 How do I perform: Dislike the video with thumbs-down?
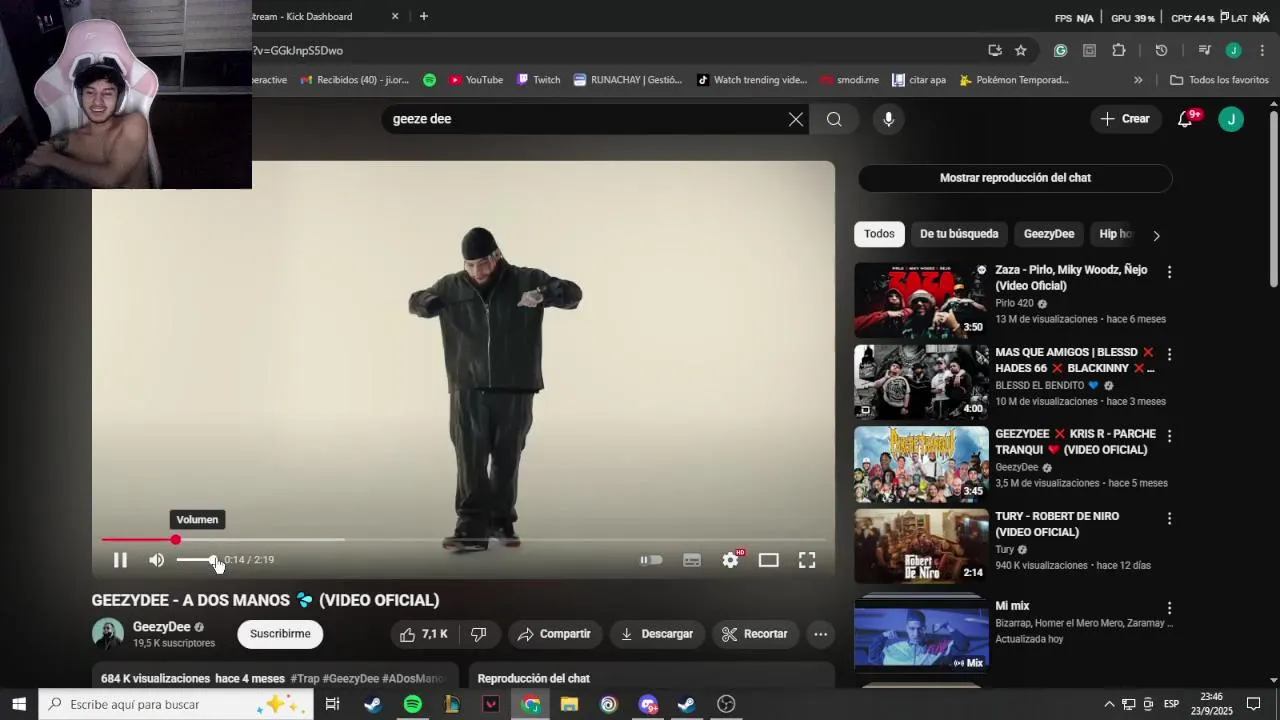coord(479,634)
